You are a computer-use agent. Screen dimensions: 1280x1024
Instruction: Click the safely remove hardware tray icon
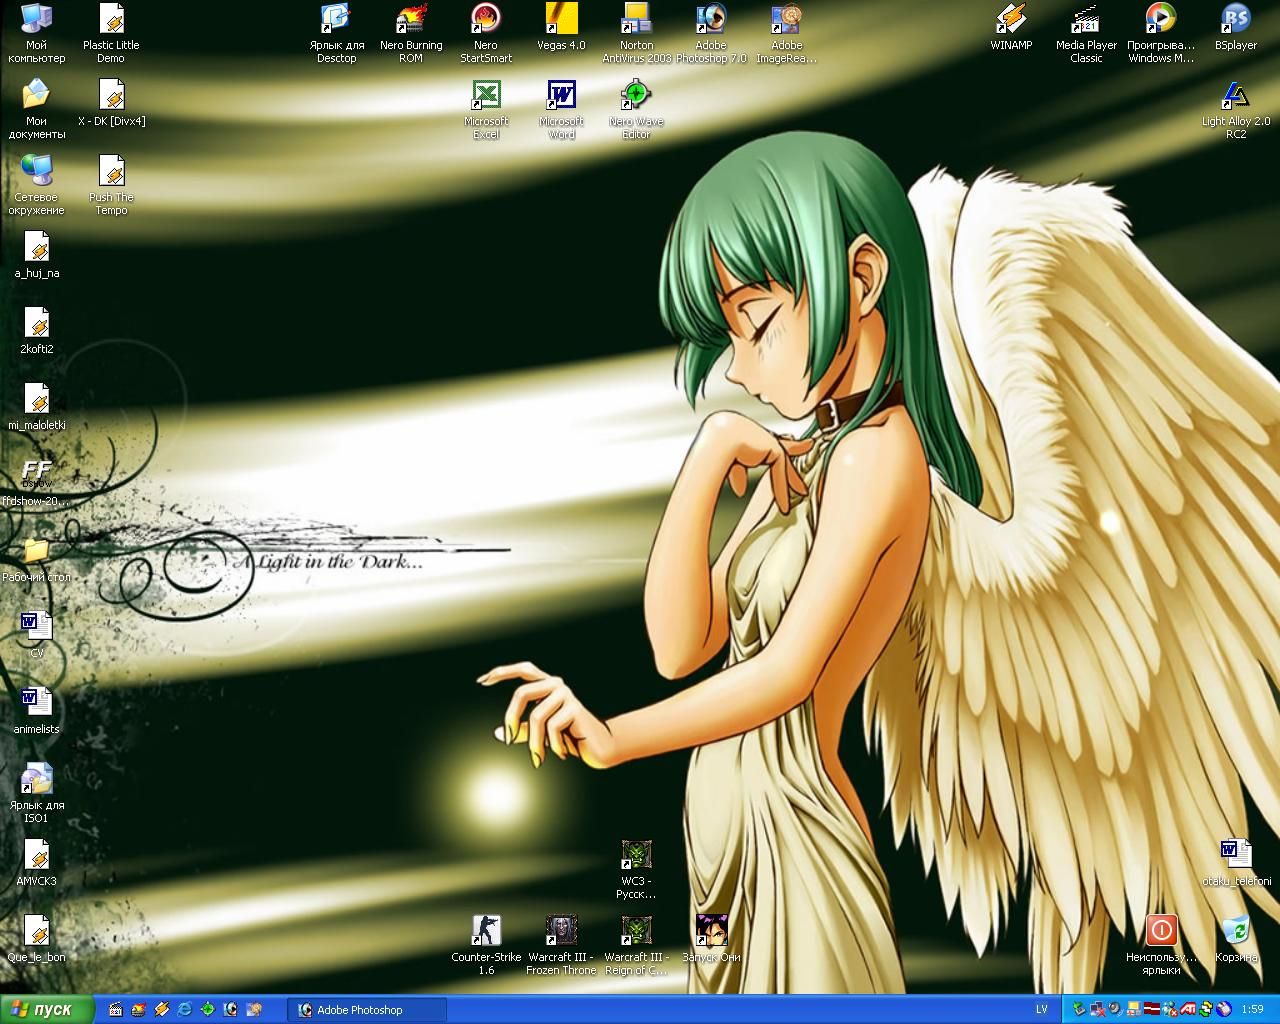pyautogui.click(x=1079, y=1010)
